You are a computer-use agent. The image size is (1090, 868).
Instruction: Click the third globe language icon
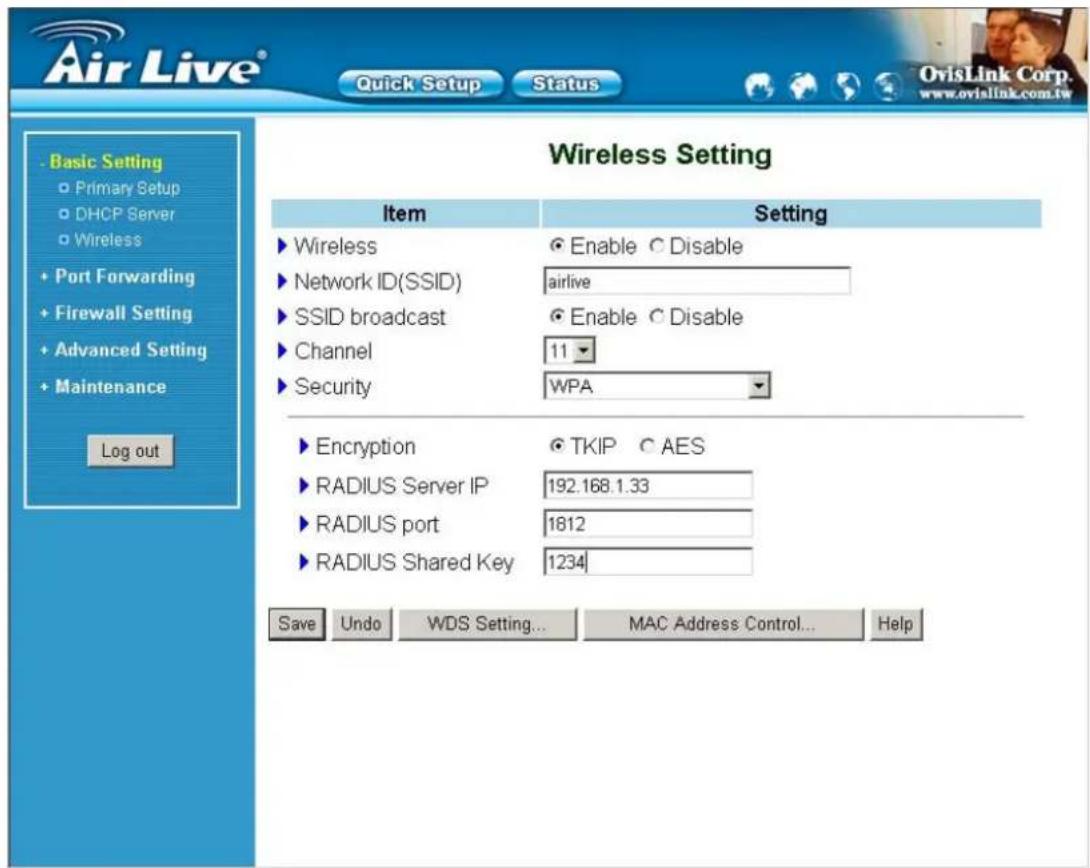point(847,86)
